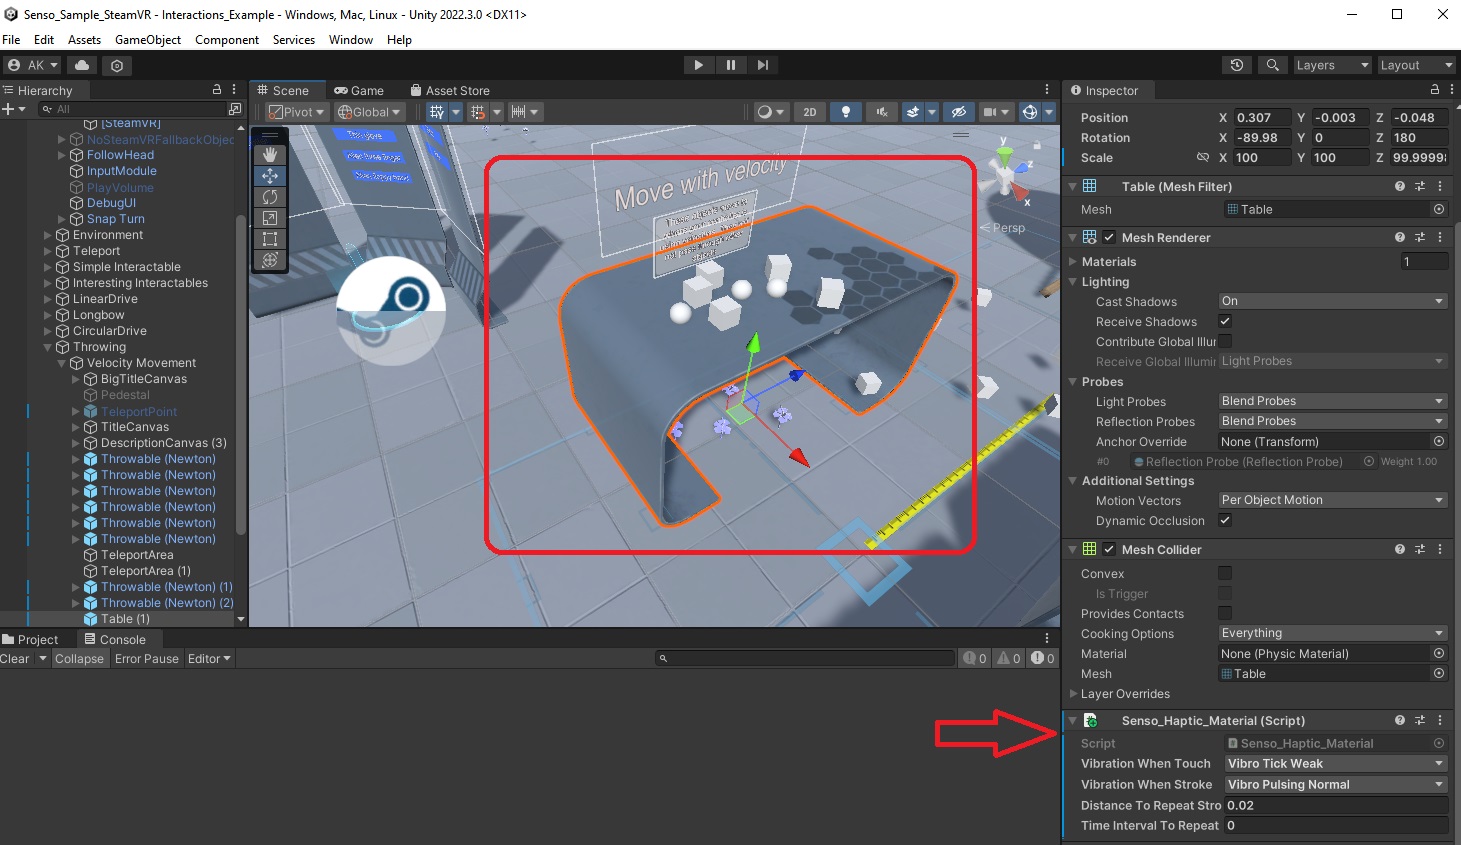The height and width of the screenshot is (845, 1461).
Task: Enable Convex on the Mesh Collider
Action: click(x=1224, y=573)
